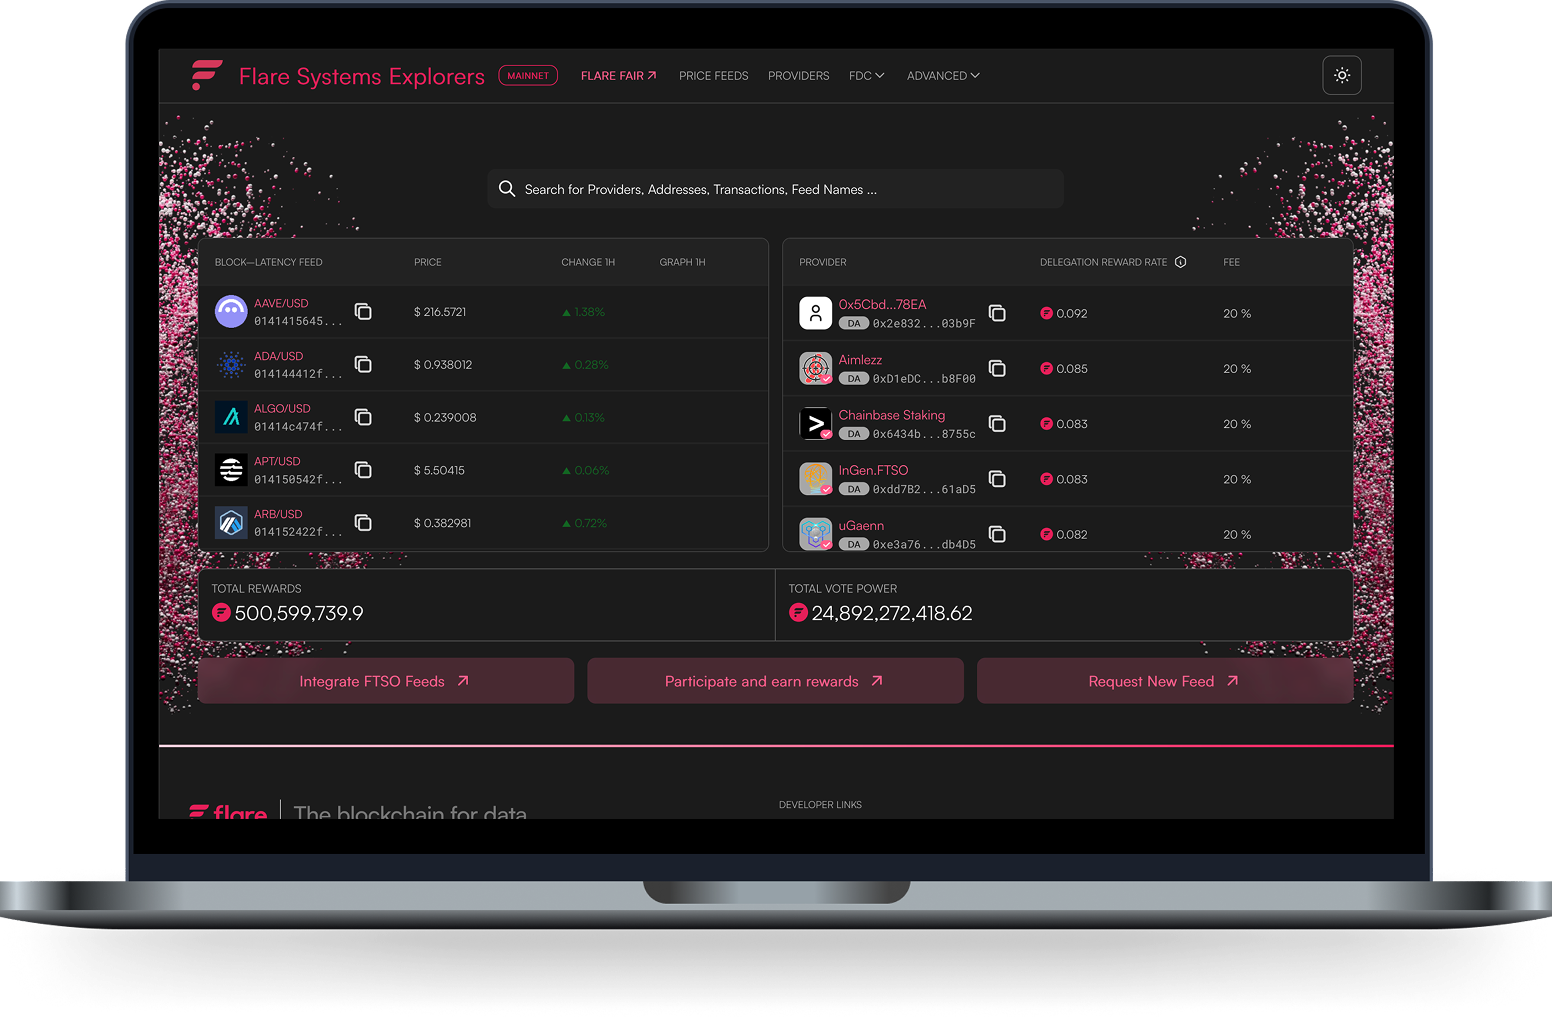Image resolution: width=1552 pixels, height=1018 pixels.
Task: Click the Integrate FTSO Feeds button
Action: click(x=385, y=681)
